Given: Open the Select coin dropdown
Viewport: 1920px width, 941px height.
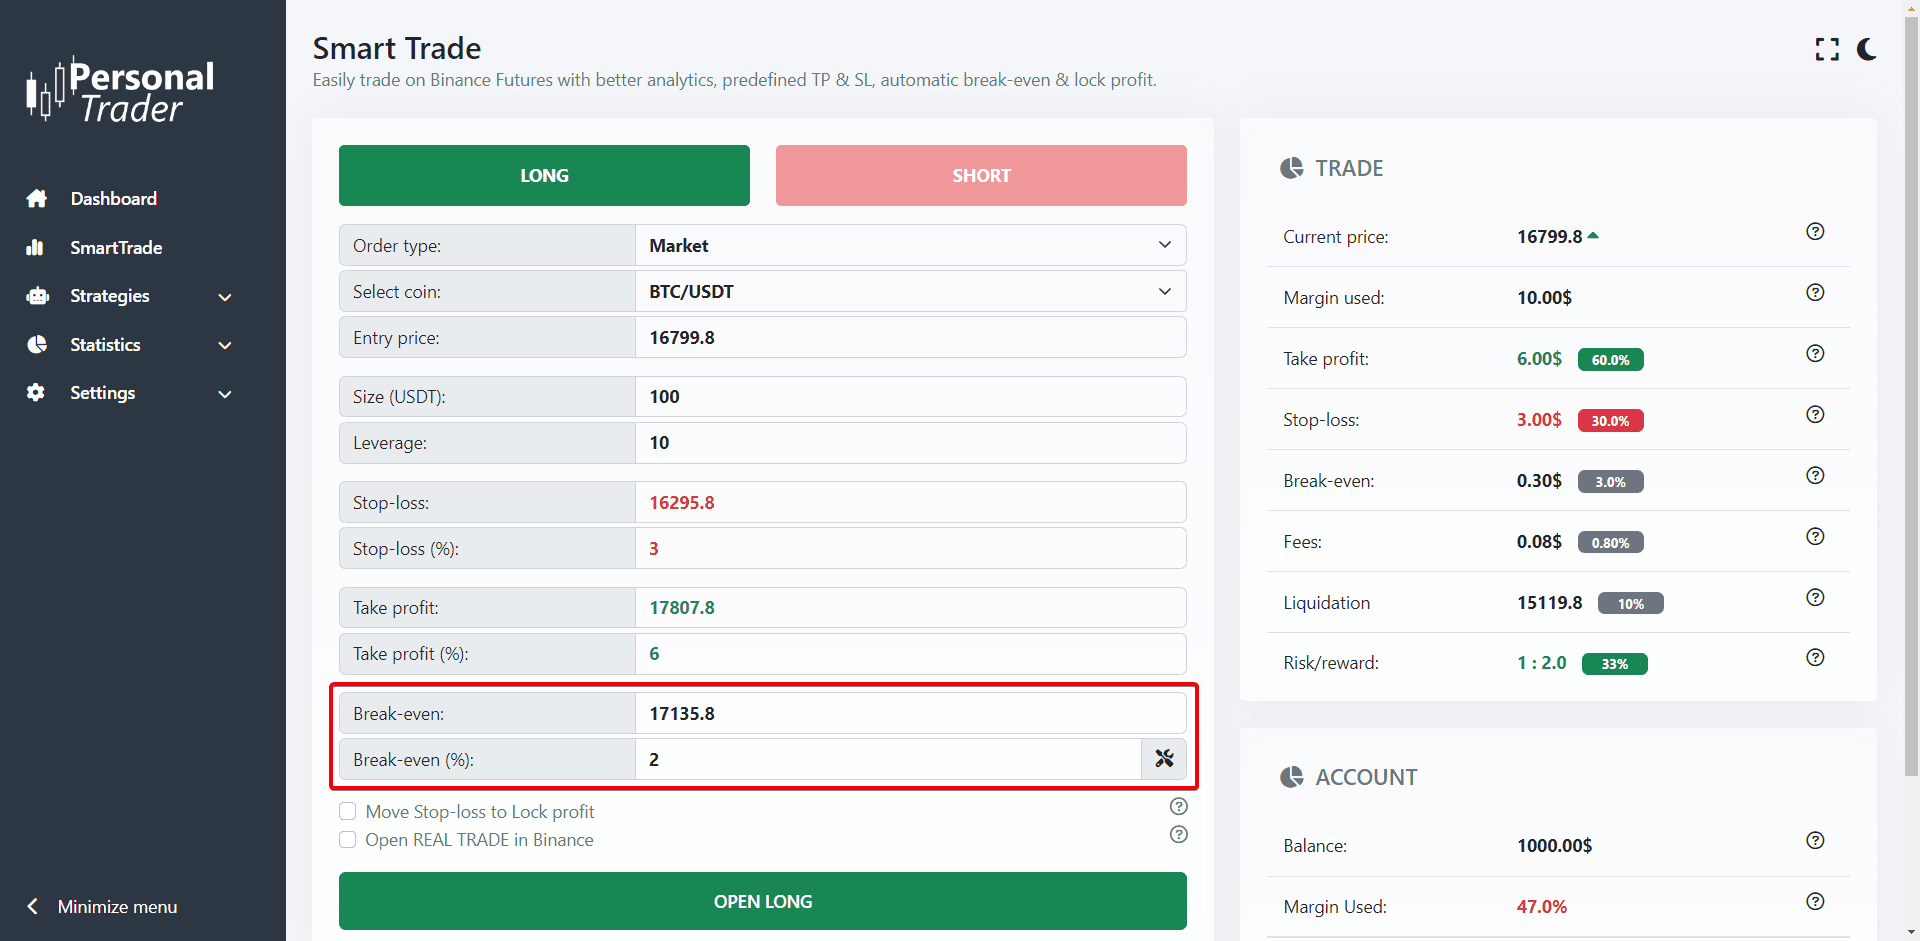Looking at the screenshot, I should pos(910,292).
